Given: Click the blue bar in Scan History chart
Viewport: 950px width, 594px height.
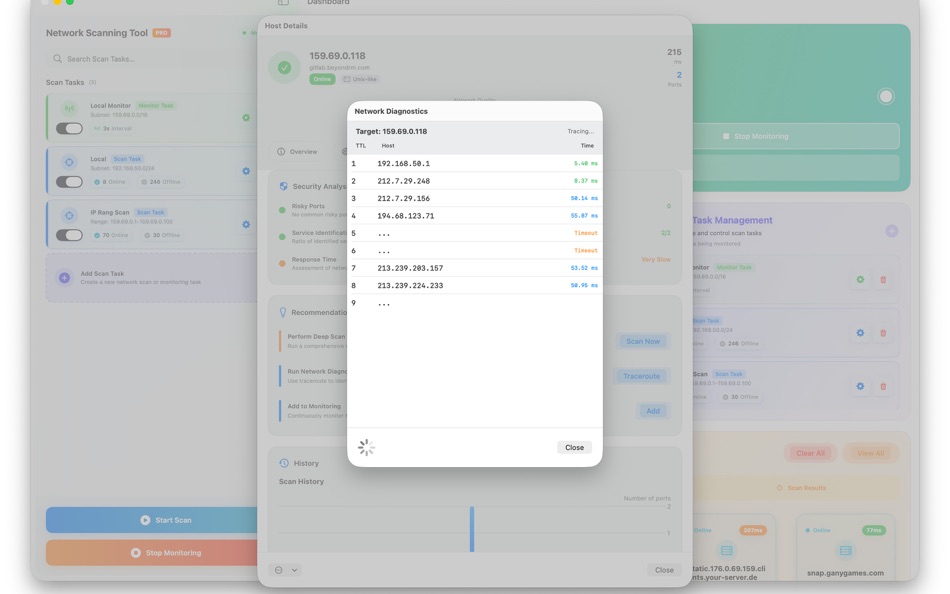Looking at the screenshot, I should (x=471, y=529).
